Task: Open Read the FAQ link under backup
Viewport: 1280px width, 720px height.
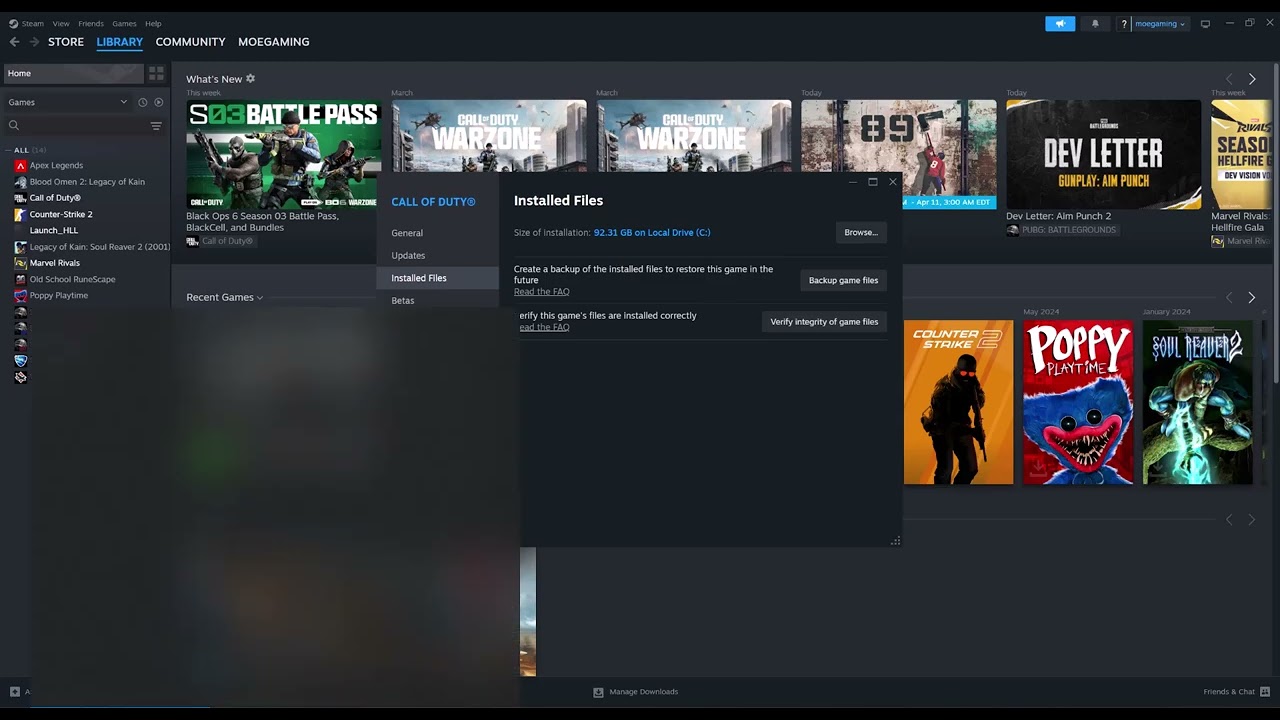Action: point(541,292)
